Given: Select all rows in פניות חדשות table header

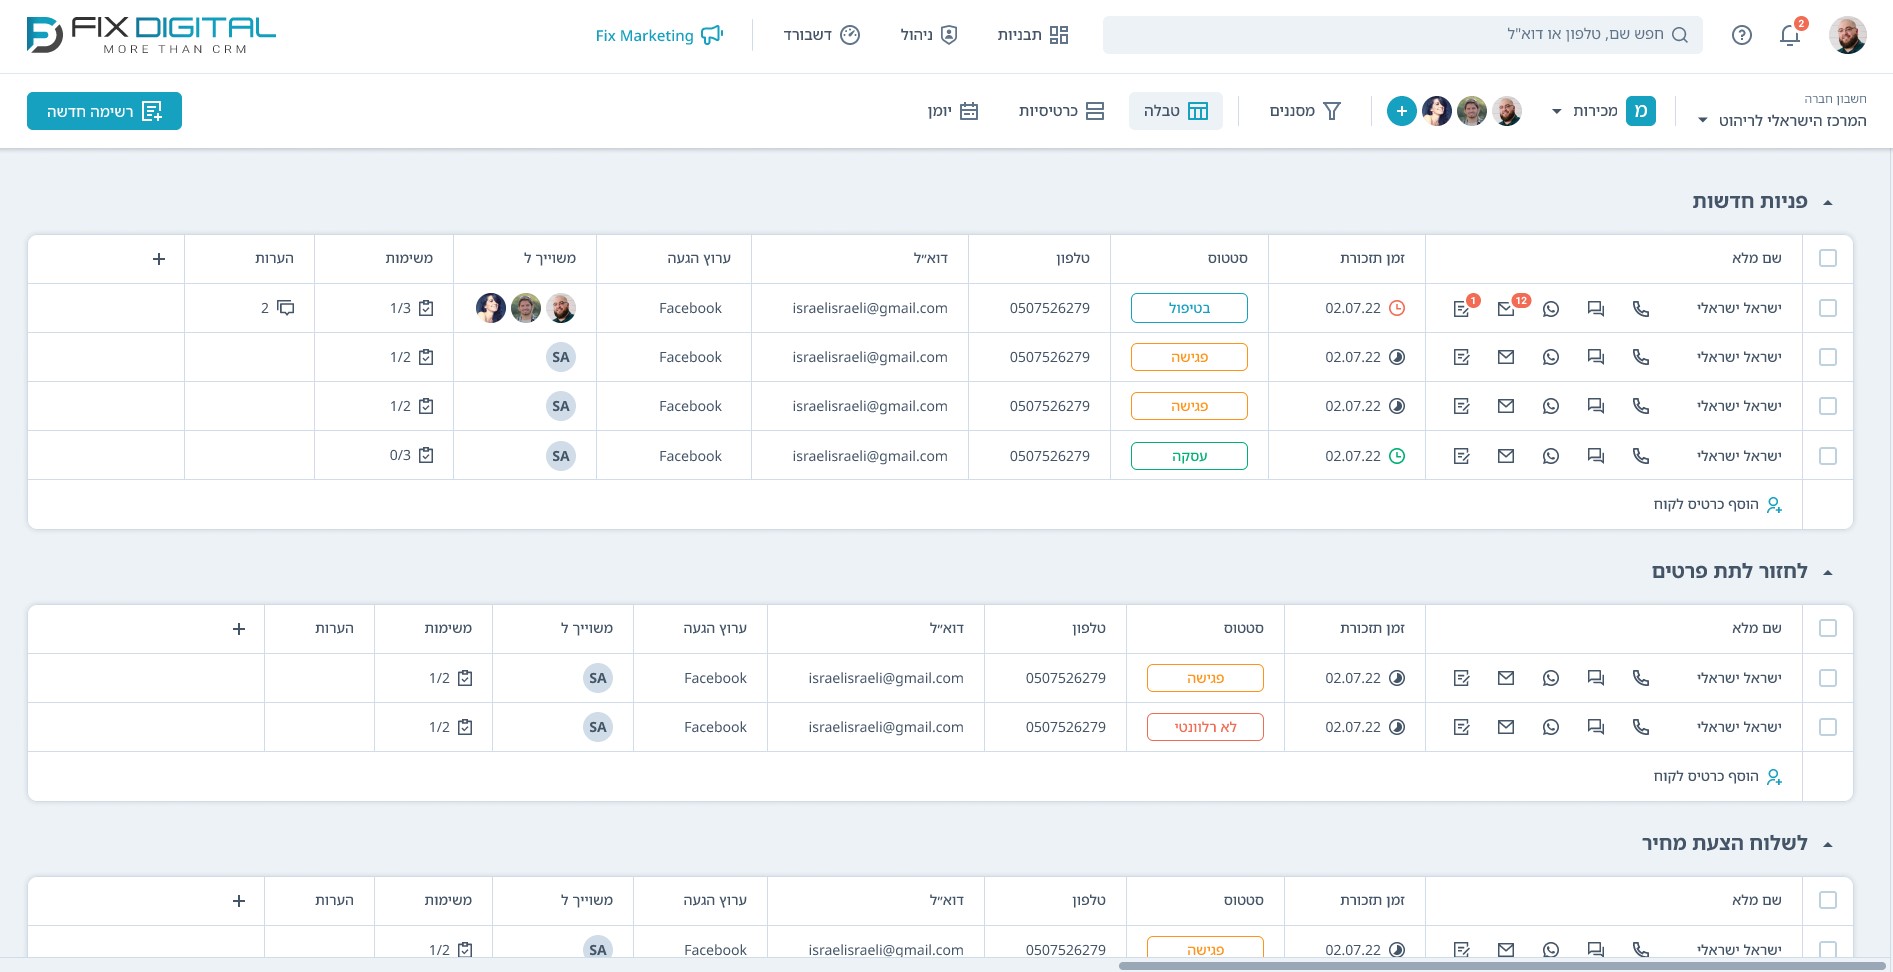Looking at the screenshot, I should pyautogui.click(x=1828, y=258).
